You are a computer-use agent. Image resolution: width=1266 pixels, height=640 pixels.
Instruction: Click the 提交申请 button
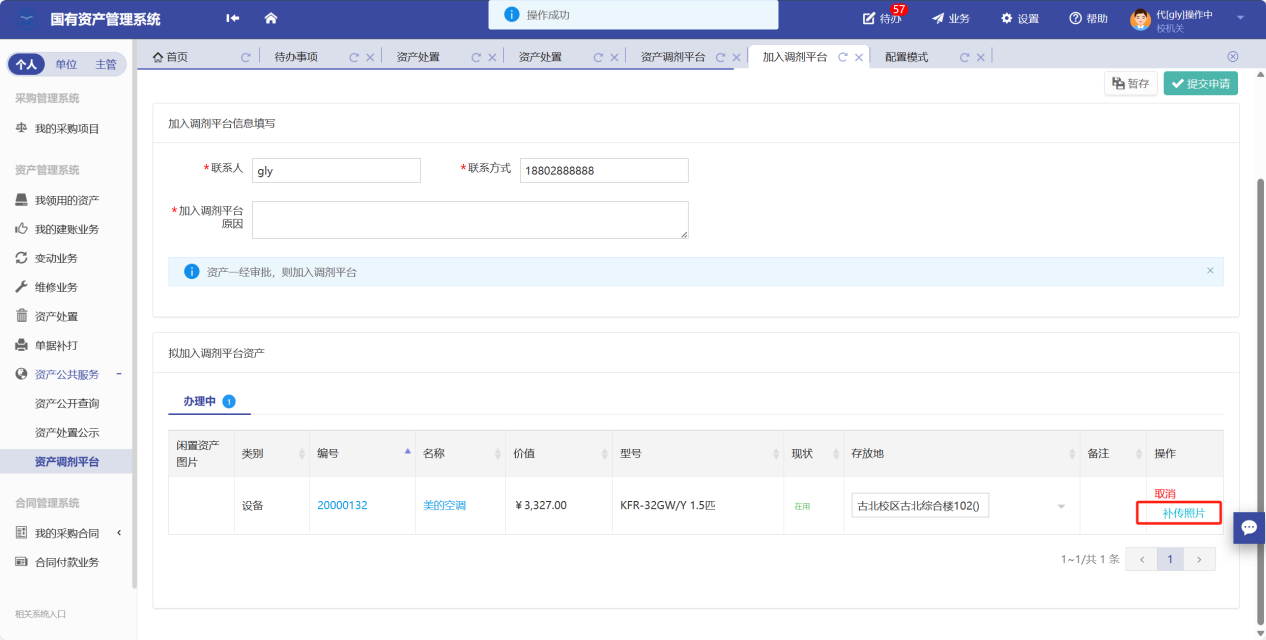tap(1200, 84)
